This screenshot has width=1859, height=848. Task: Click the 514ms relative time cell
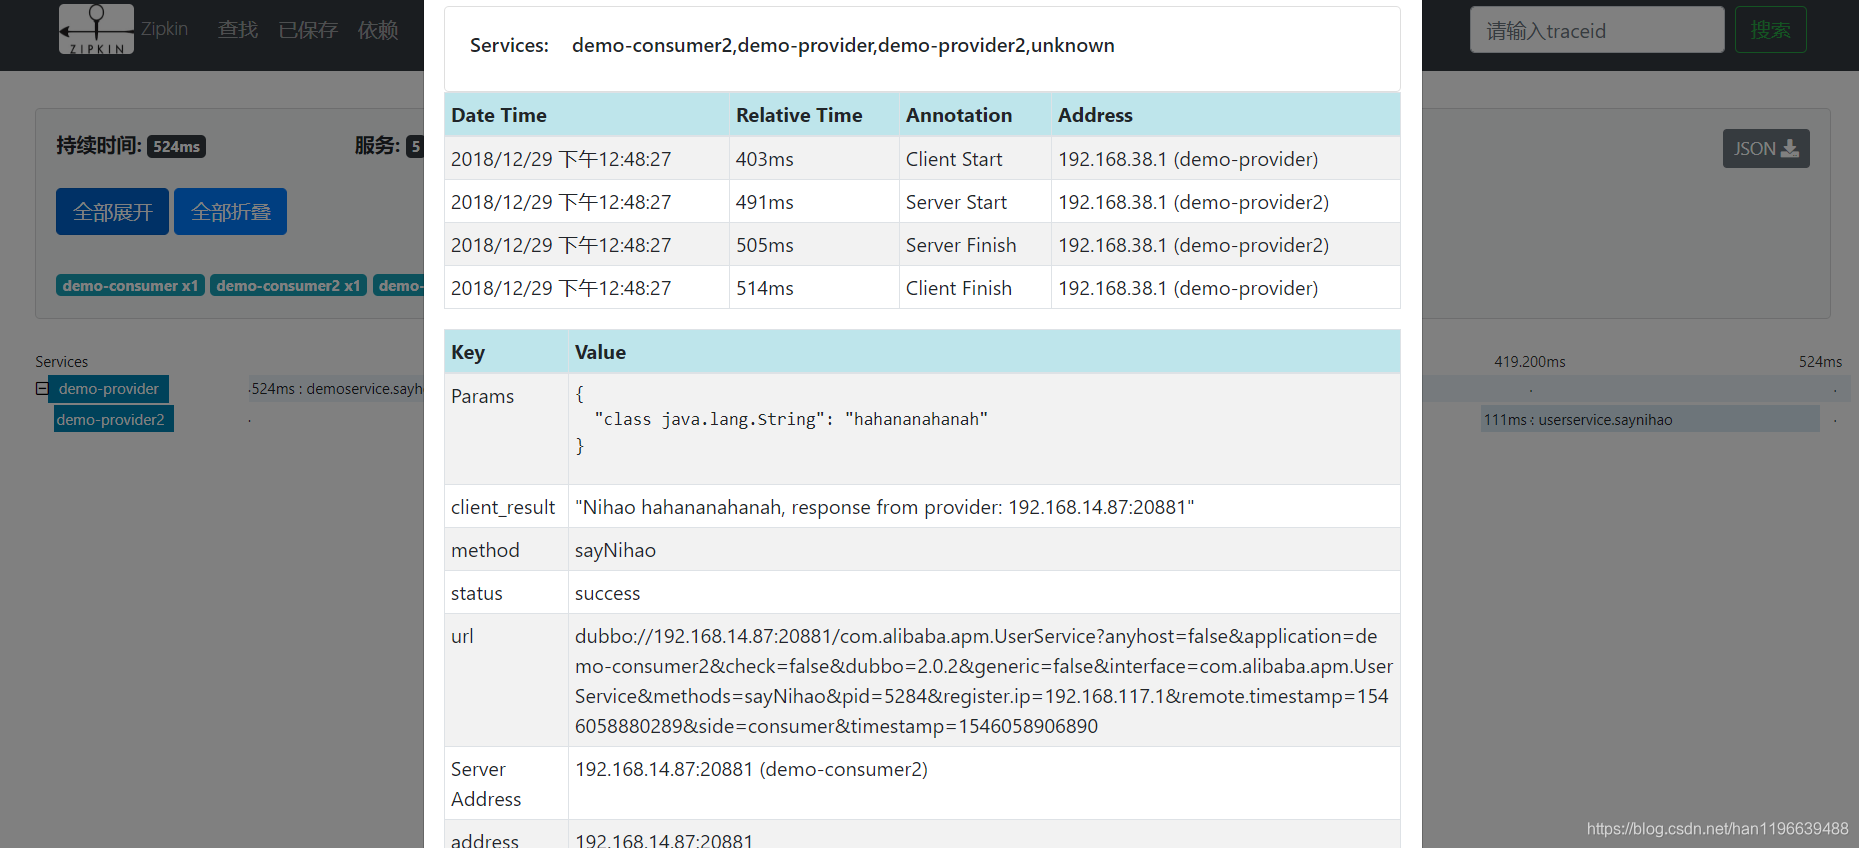(814, 288)
